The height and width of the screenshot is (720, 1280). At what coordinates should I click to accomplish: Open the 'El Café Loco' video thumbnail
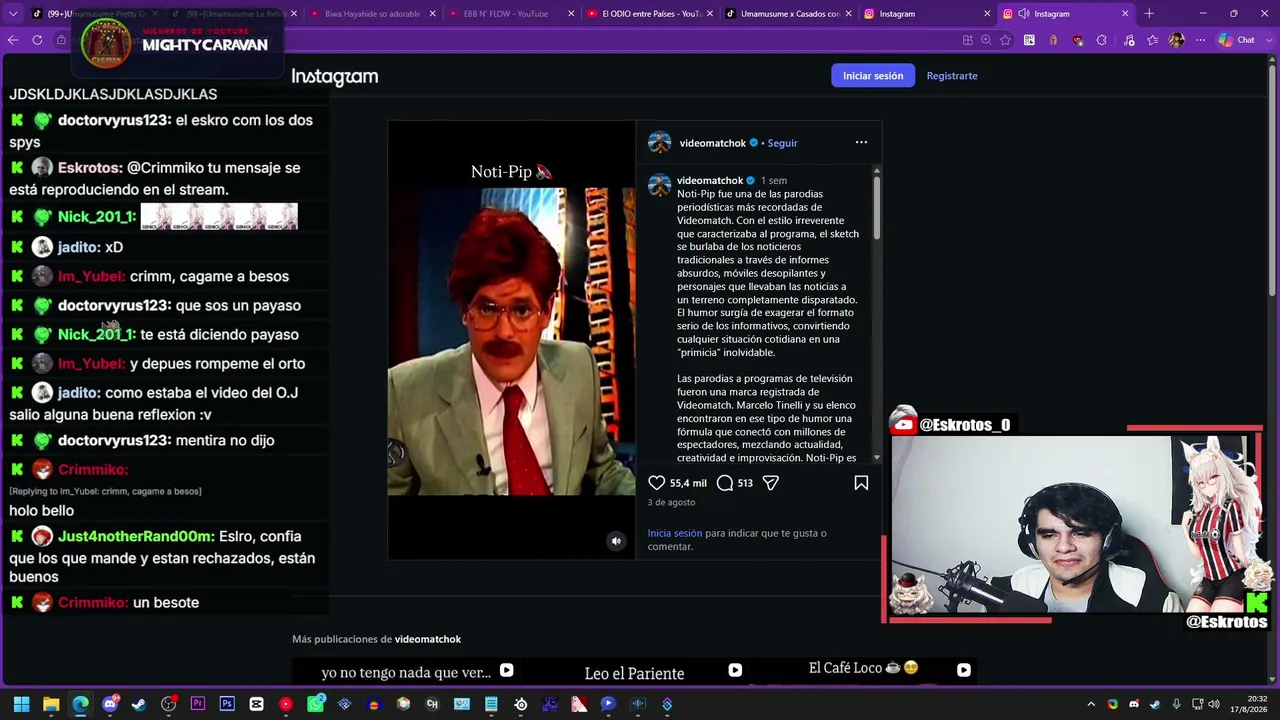(864, 670)
